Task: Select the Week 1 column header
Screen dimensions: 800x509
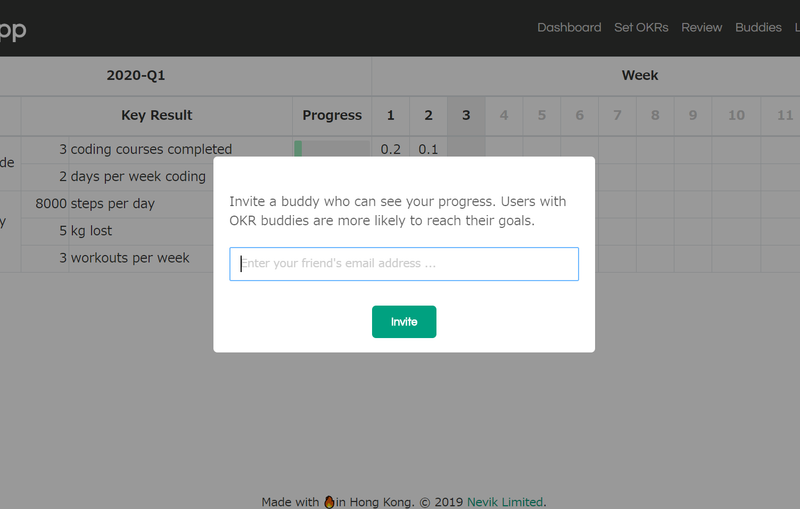Action: click(x=390, y=115)
